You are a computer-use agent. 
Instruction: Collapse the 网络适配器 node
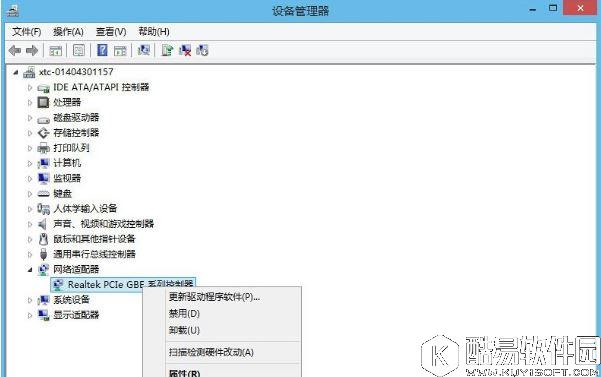click(30, 270)
